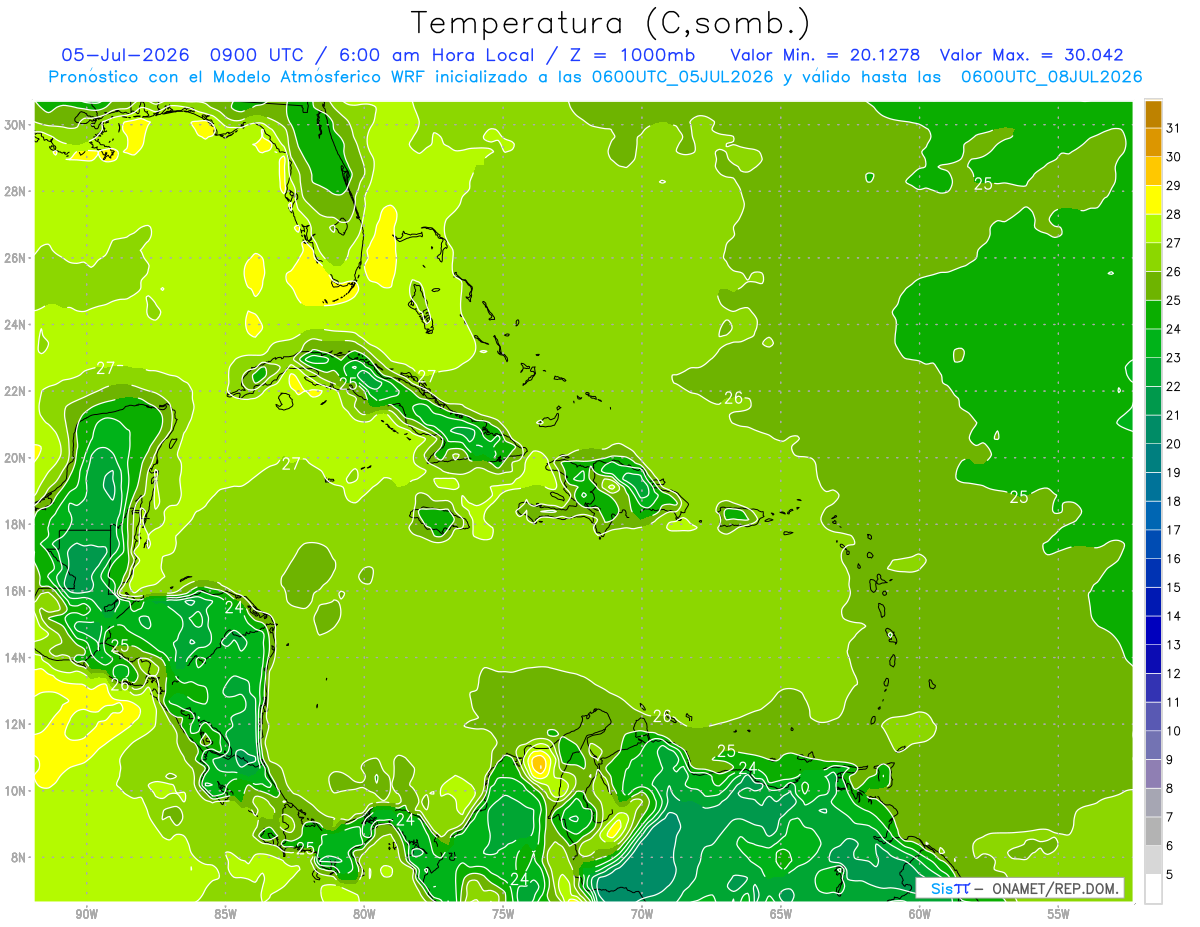
Task: Click the '65W' longitude axis label
Action: coord(781,914)
